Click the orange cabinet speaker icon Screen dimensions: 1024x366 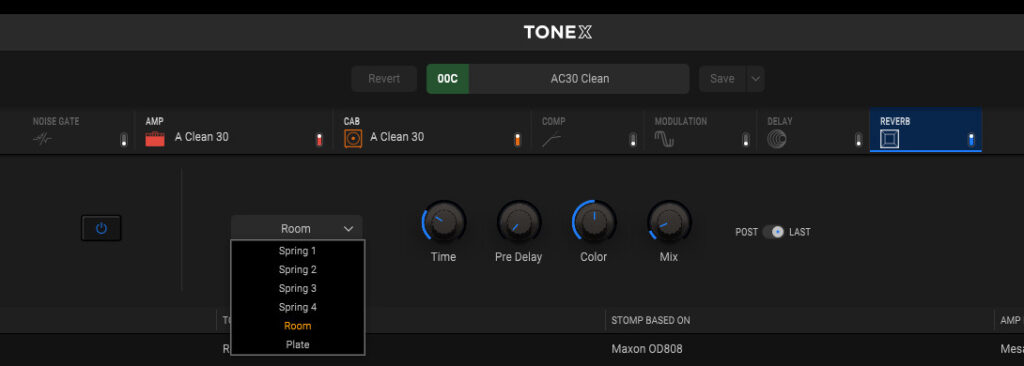pos(353,139)
